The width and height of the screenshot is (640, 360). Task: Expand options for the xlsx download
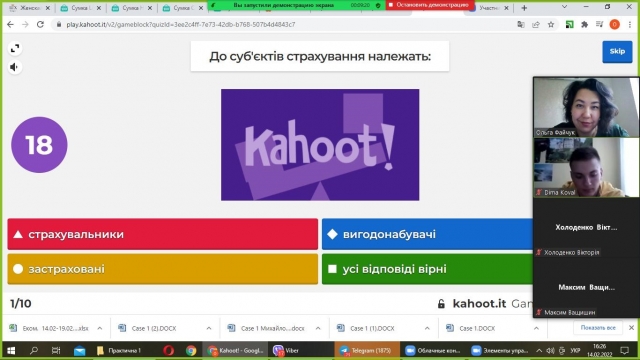(100, 328)
